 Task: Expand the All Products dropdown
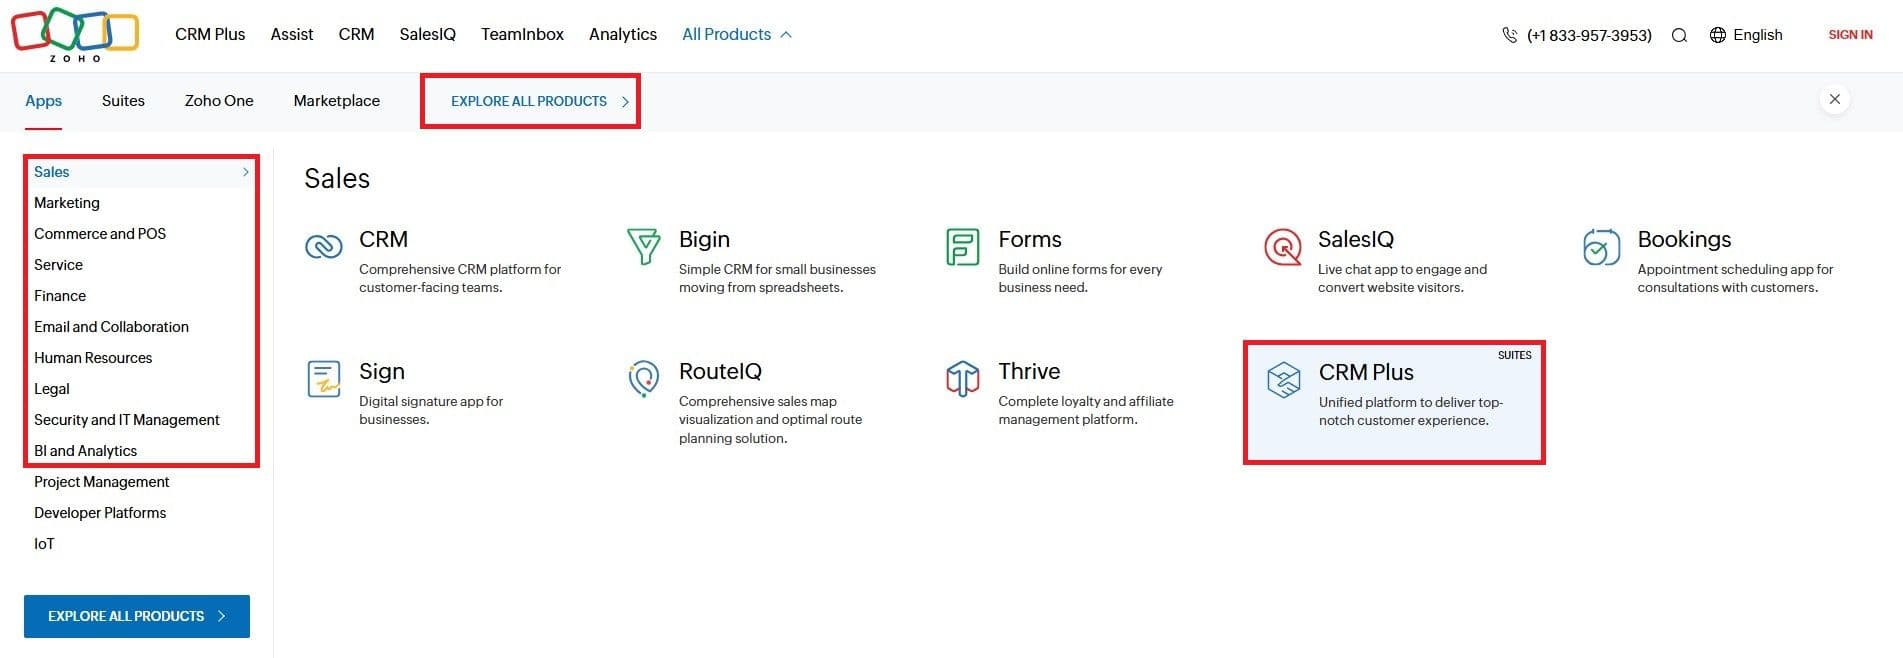[x=737, y=33]
